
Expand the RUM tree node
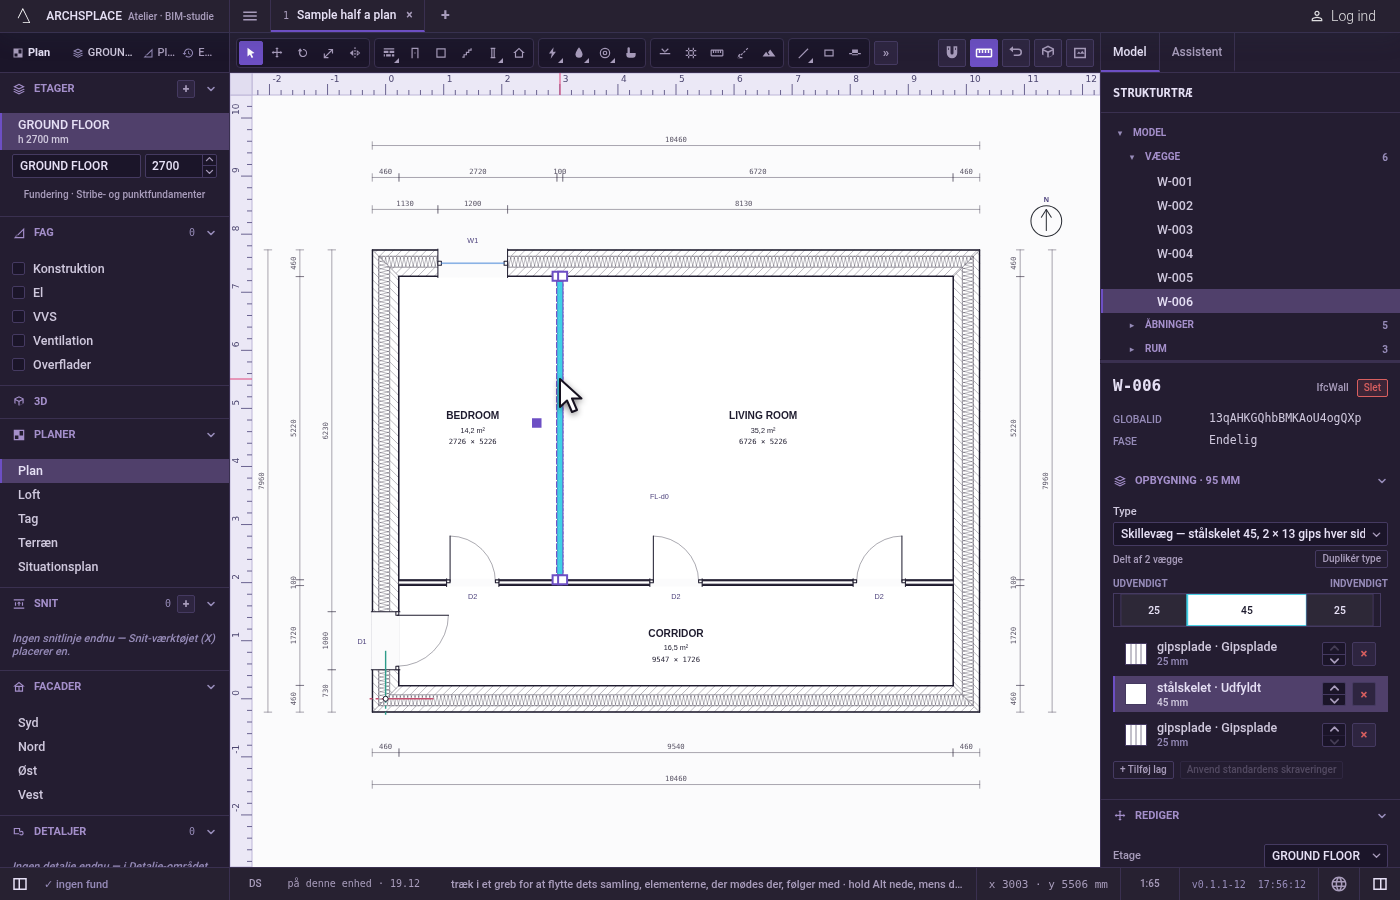pyautogui.click(x=1131, y=349)
